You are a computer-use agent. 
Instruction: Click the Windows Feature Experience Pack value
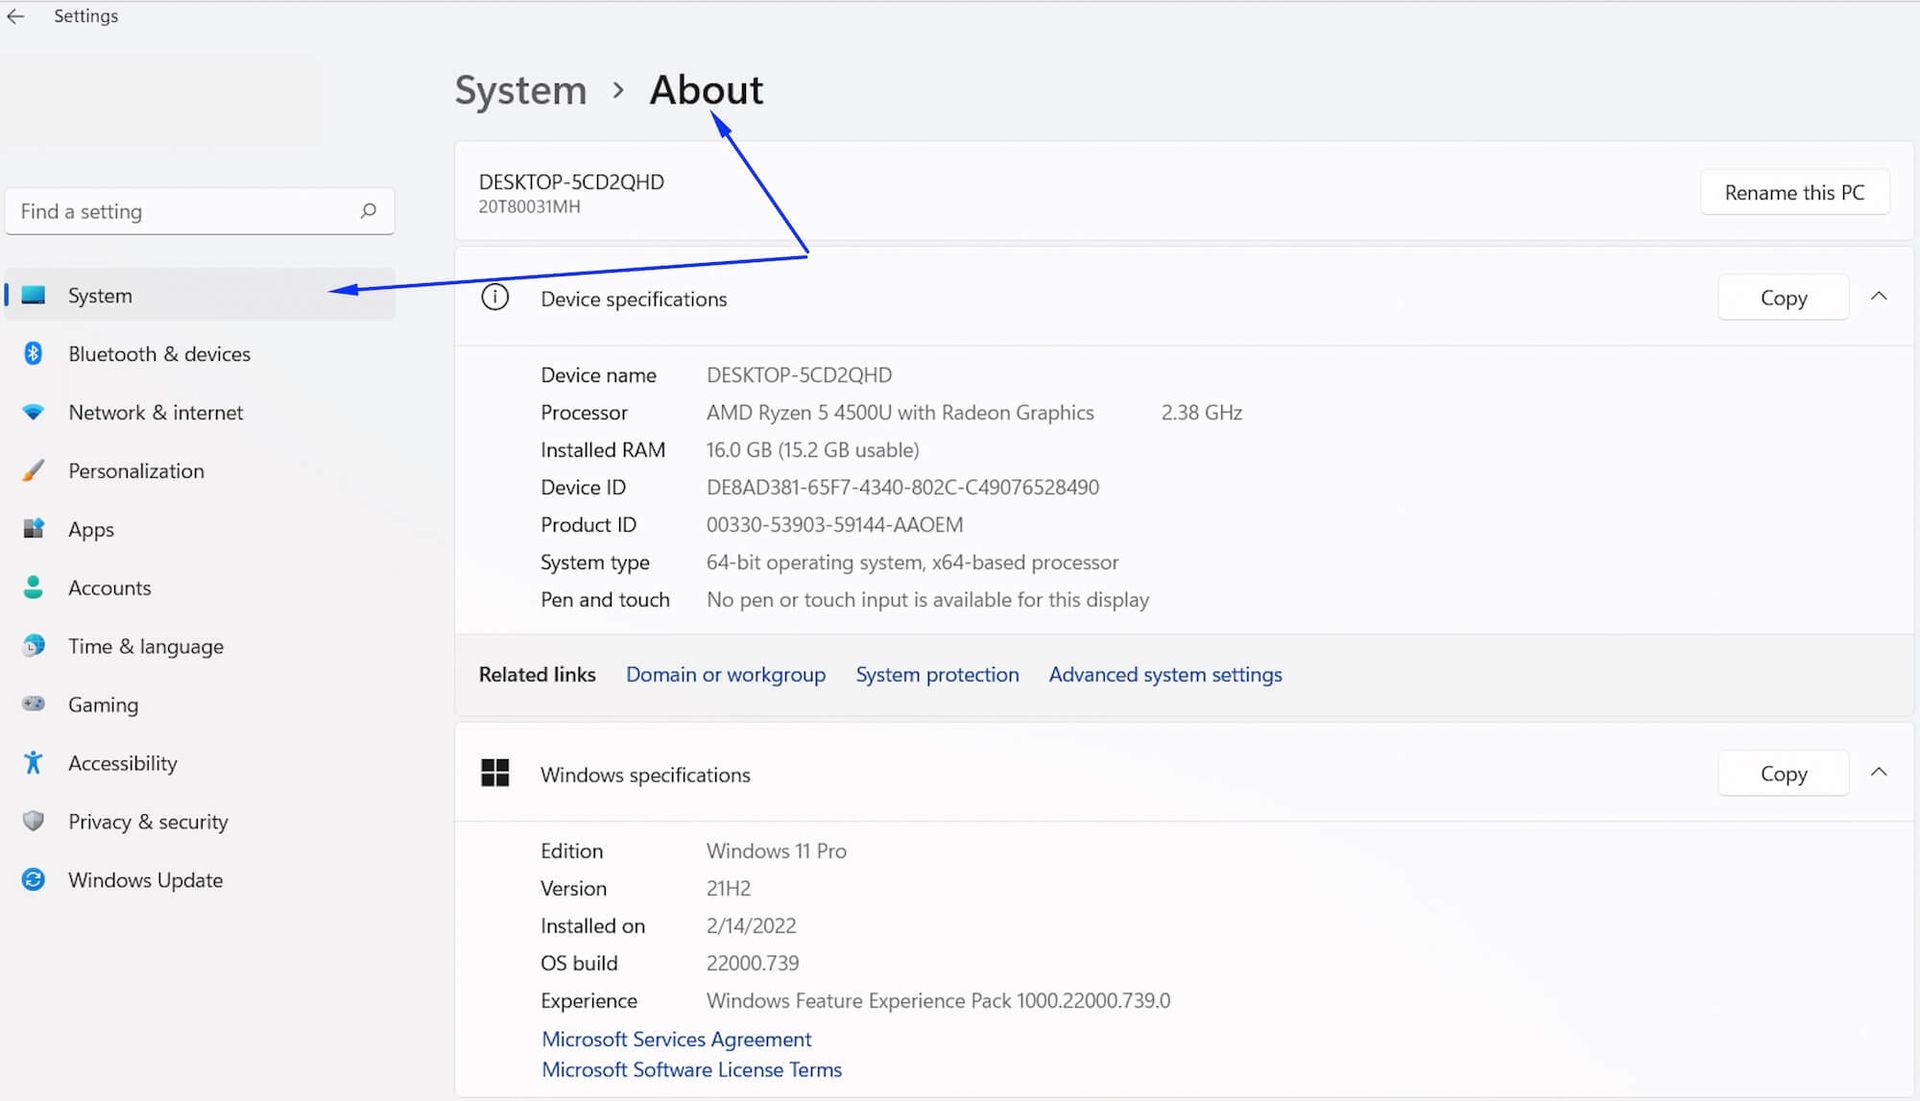pyautogui.click(x=938, y=1001)
